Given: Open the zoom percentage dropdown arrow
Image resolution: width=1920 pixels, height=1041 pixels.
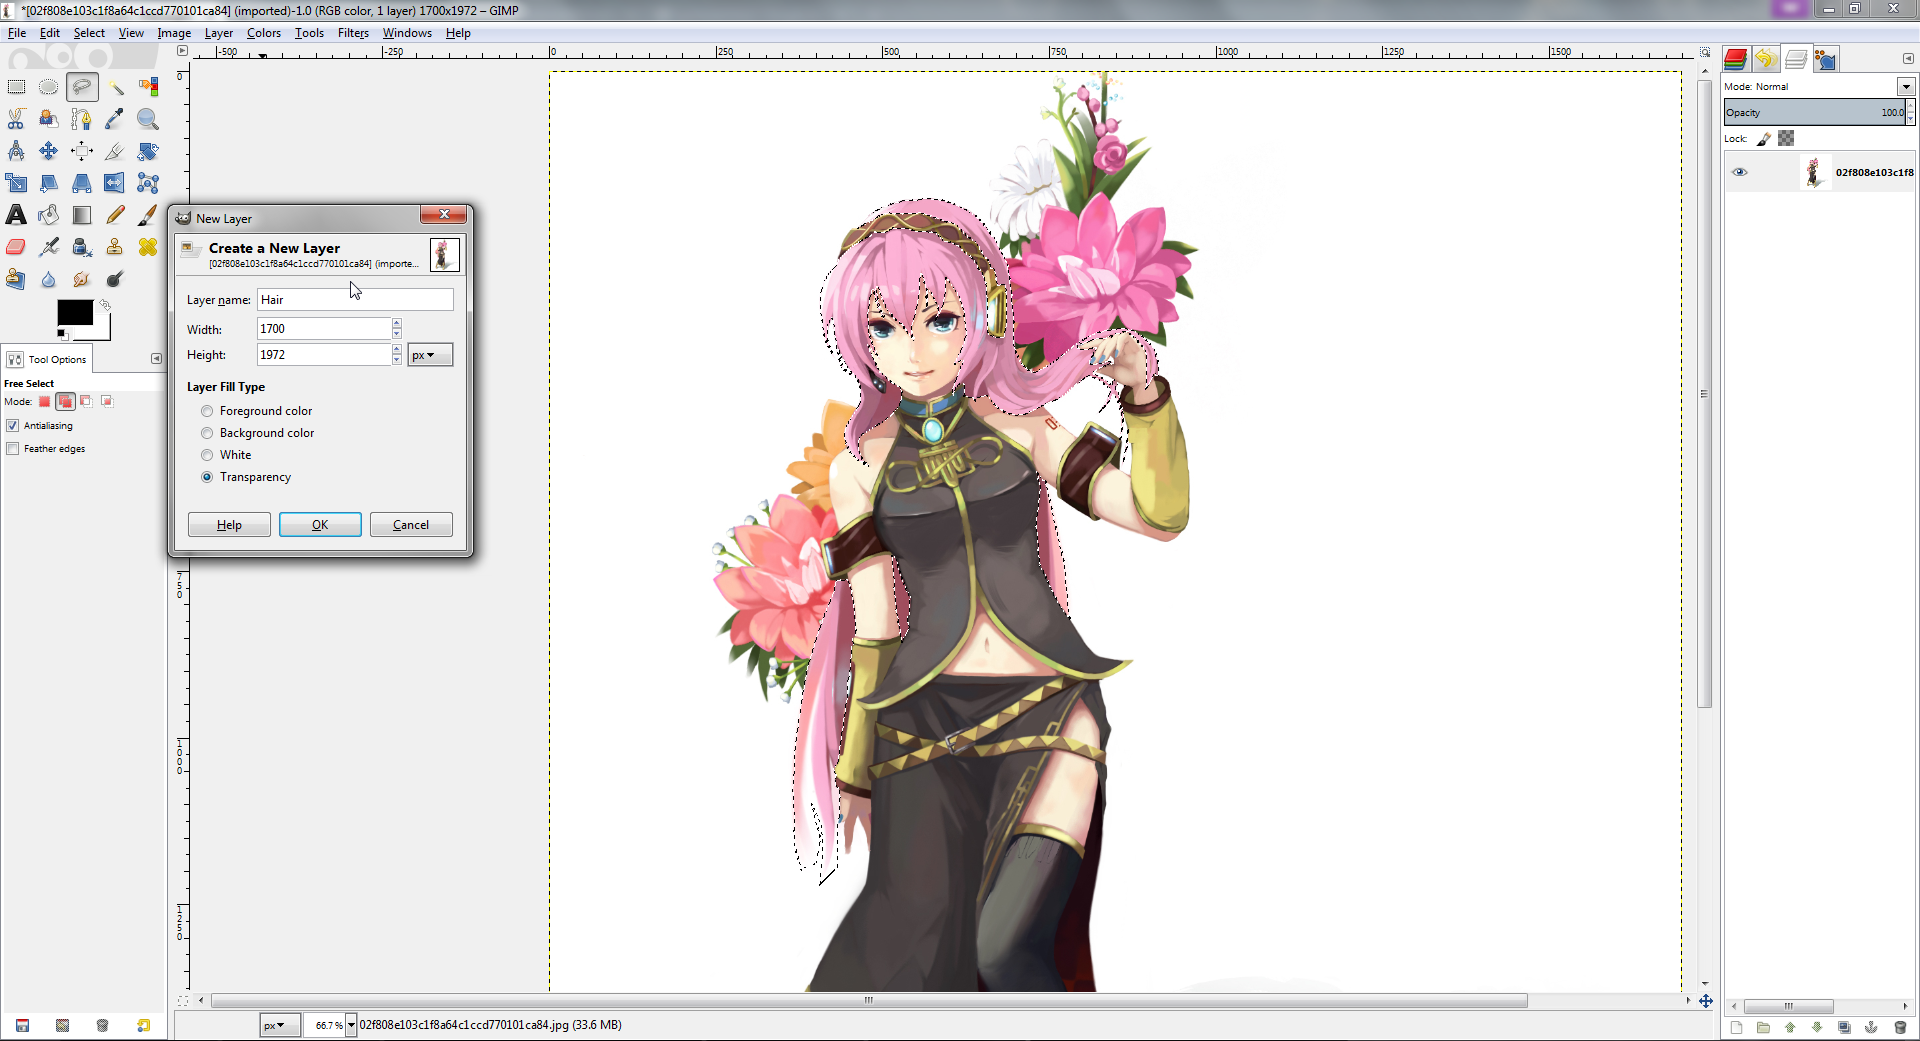Looking at the screenshot, I should [x=351, y=1025].
